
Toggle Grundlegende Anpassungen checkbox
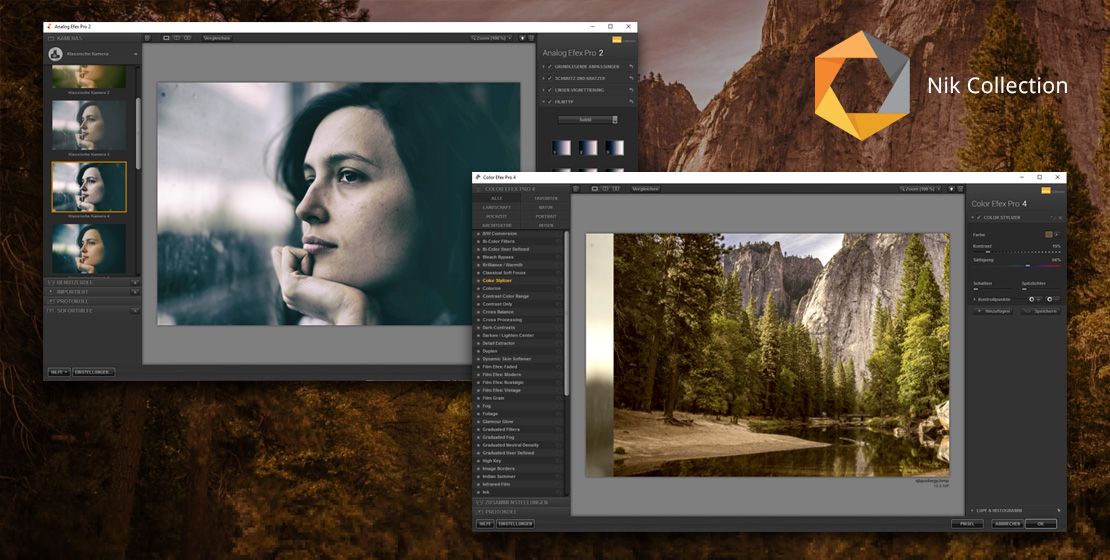(550, 67)
